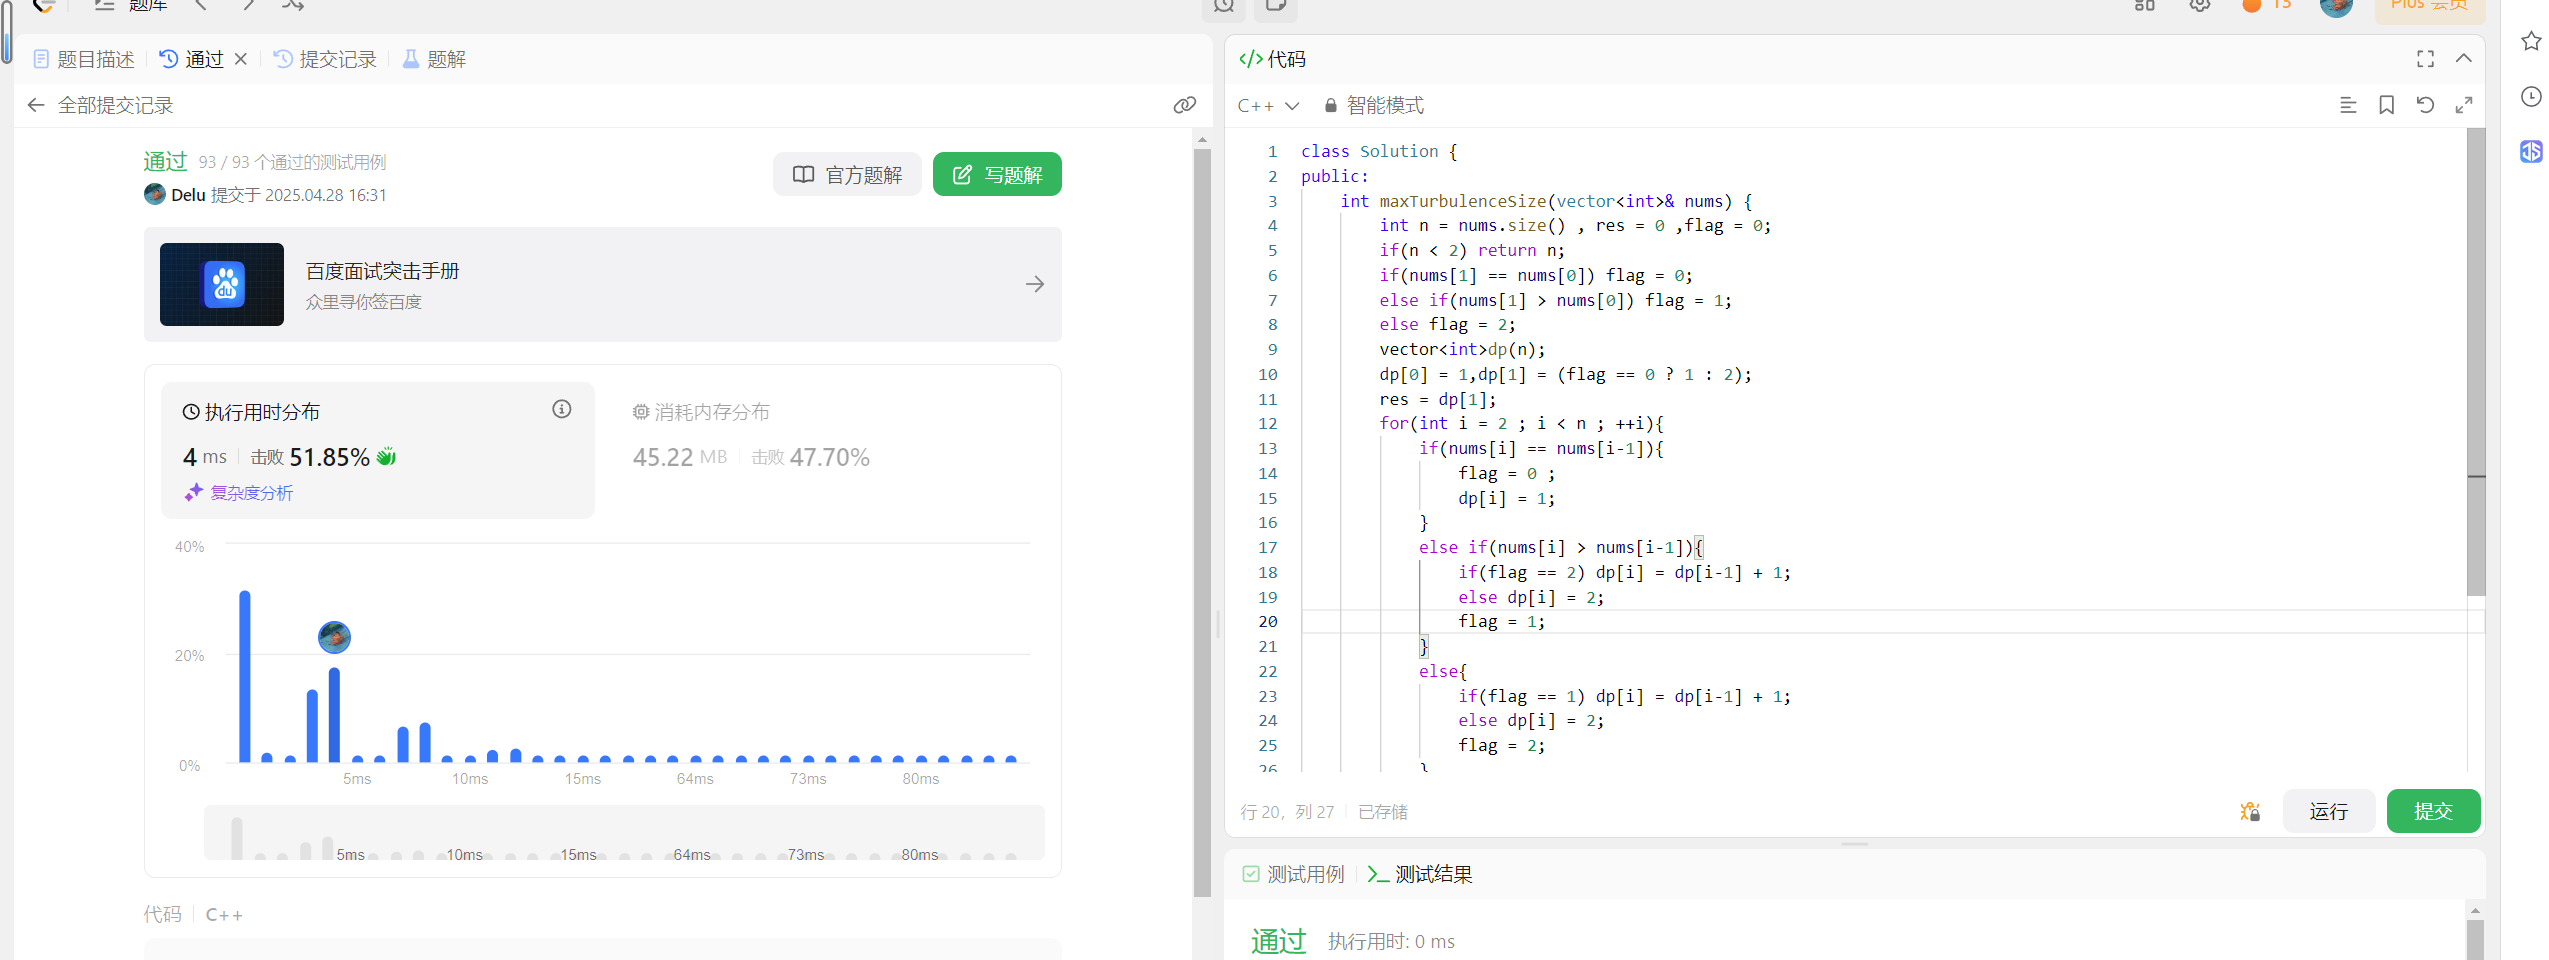Viewport: 2549px width, 960px height.
Task: Click the Baidu handbook thumbnail image
Action: coord(222,285)
